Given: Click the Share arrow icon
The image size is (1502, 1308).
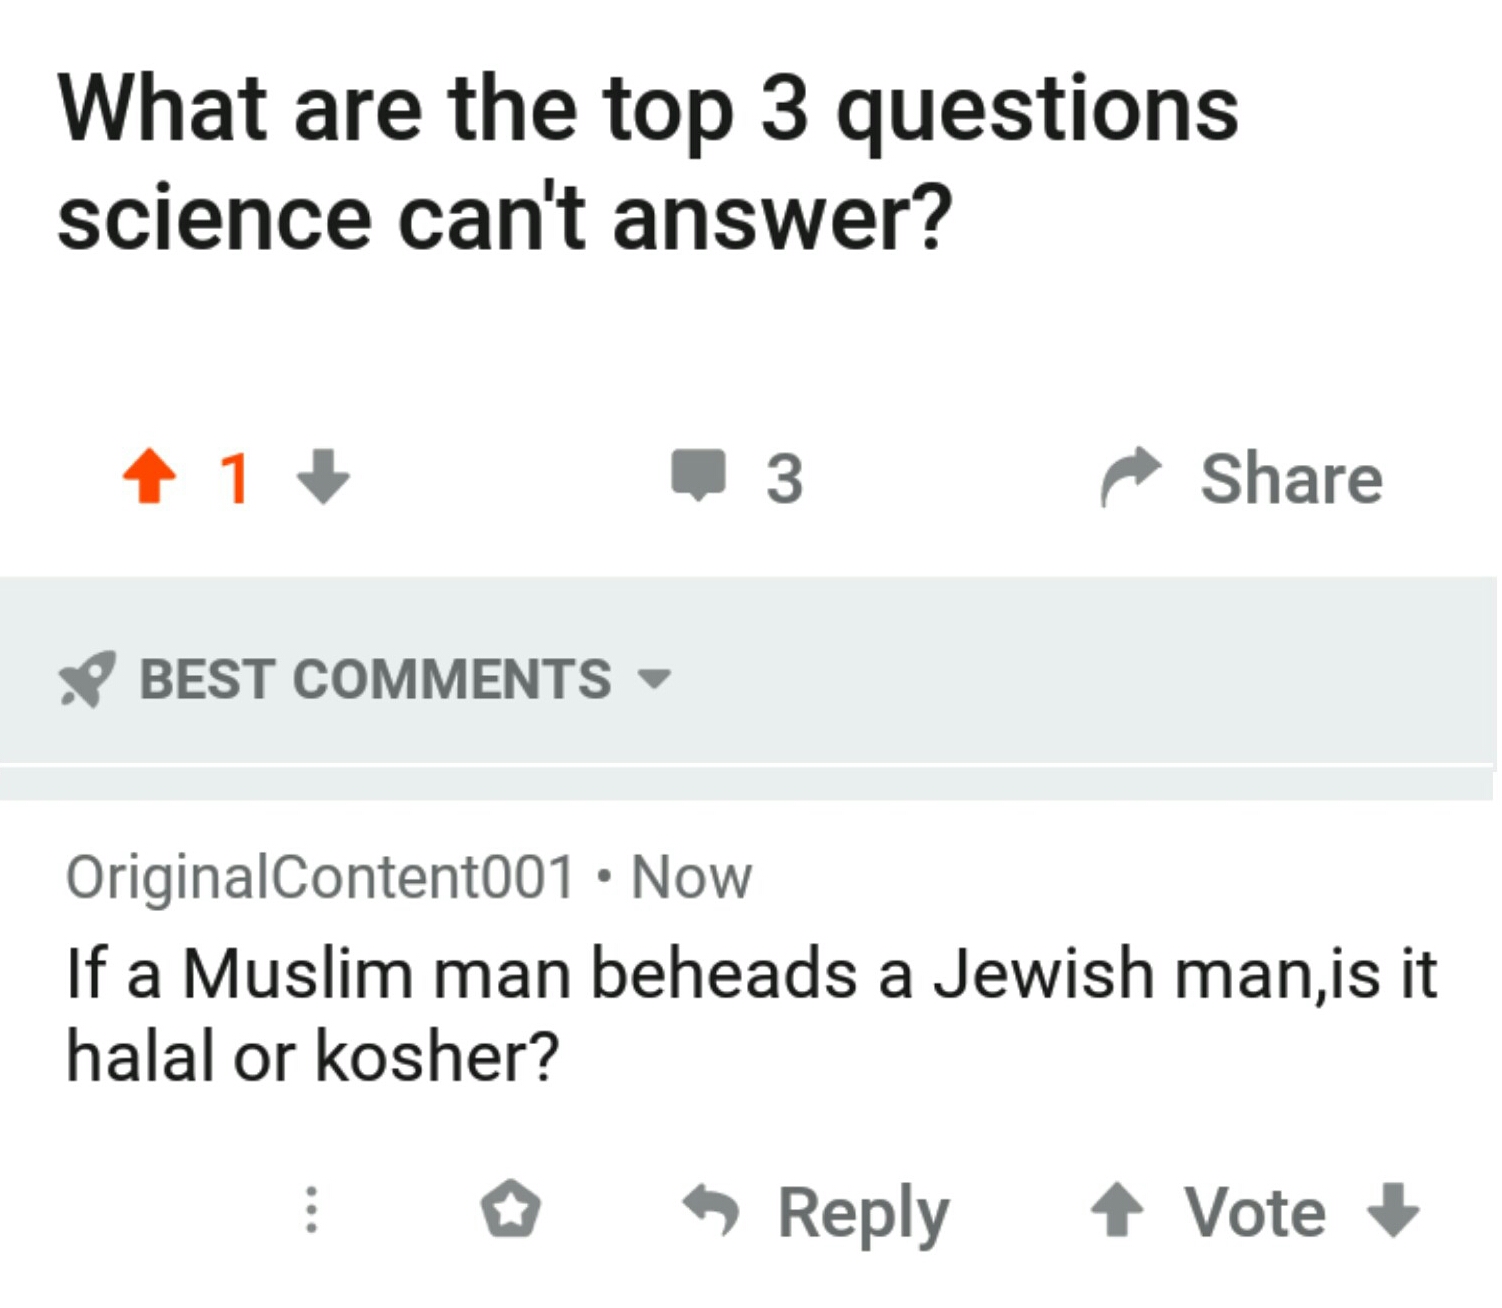Looking at the screenshot, I should (1131, 475).
